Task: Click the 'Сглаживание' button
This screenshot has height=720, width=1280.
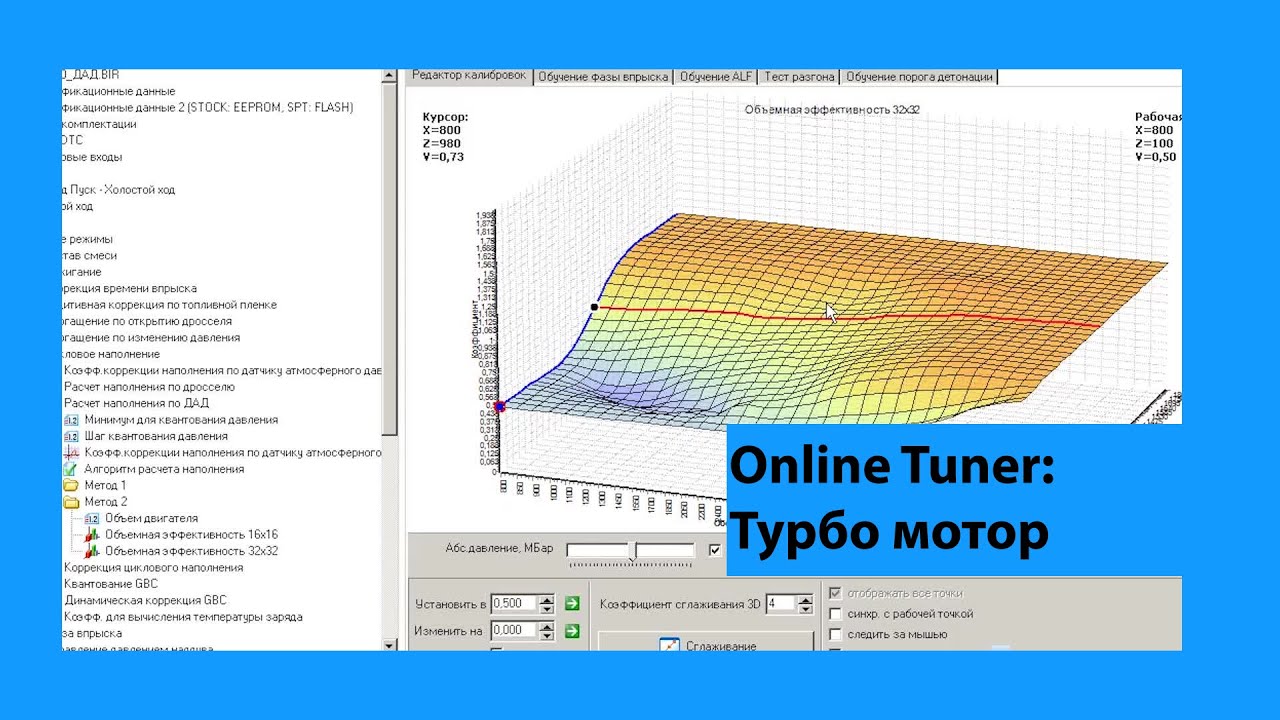Action: pyautogui.click(x=706, y=642)
